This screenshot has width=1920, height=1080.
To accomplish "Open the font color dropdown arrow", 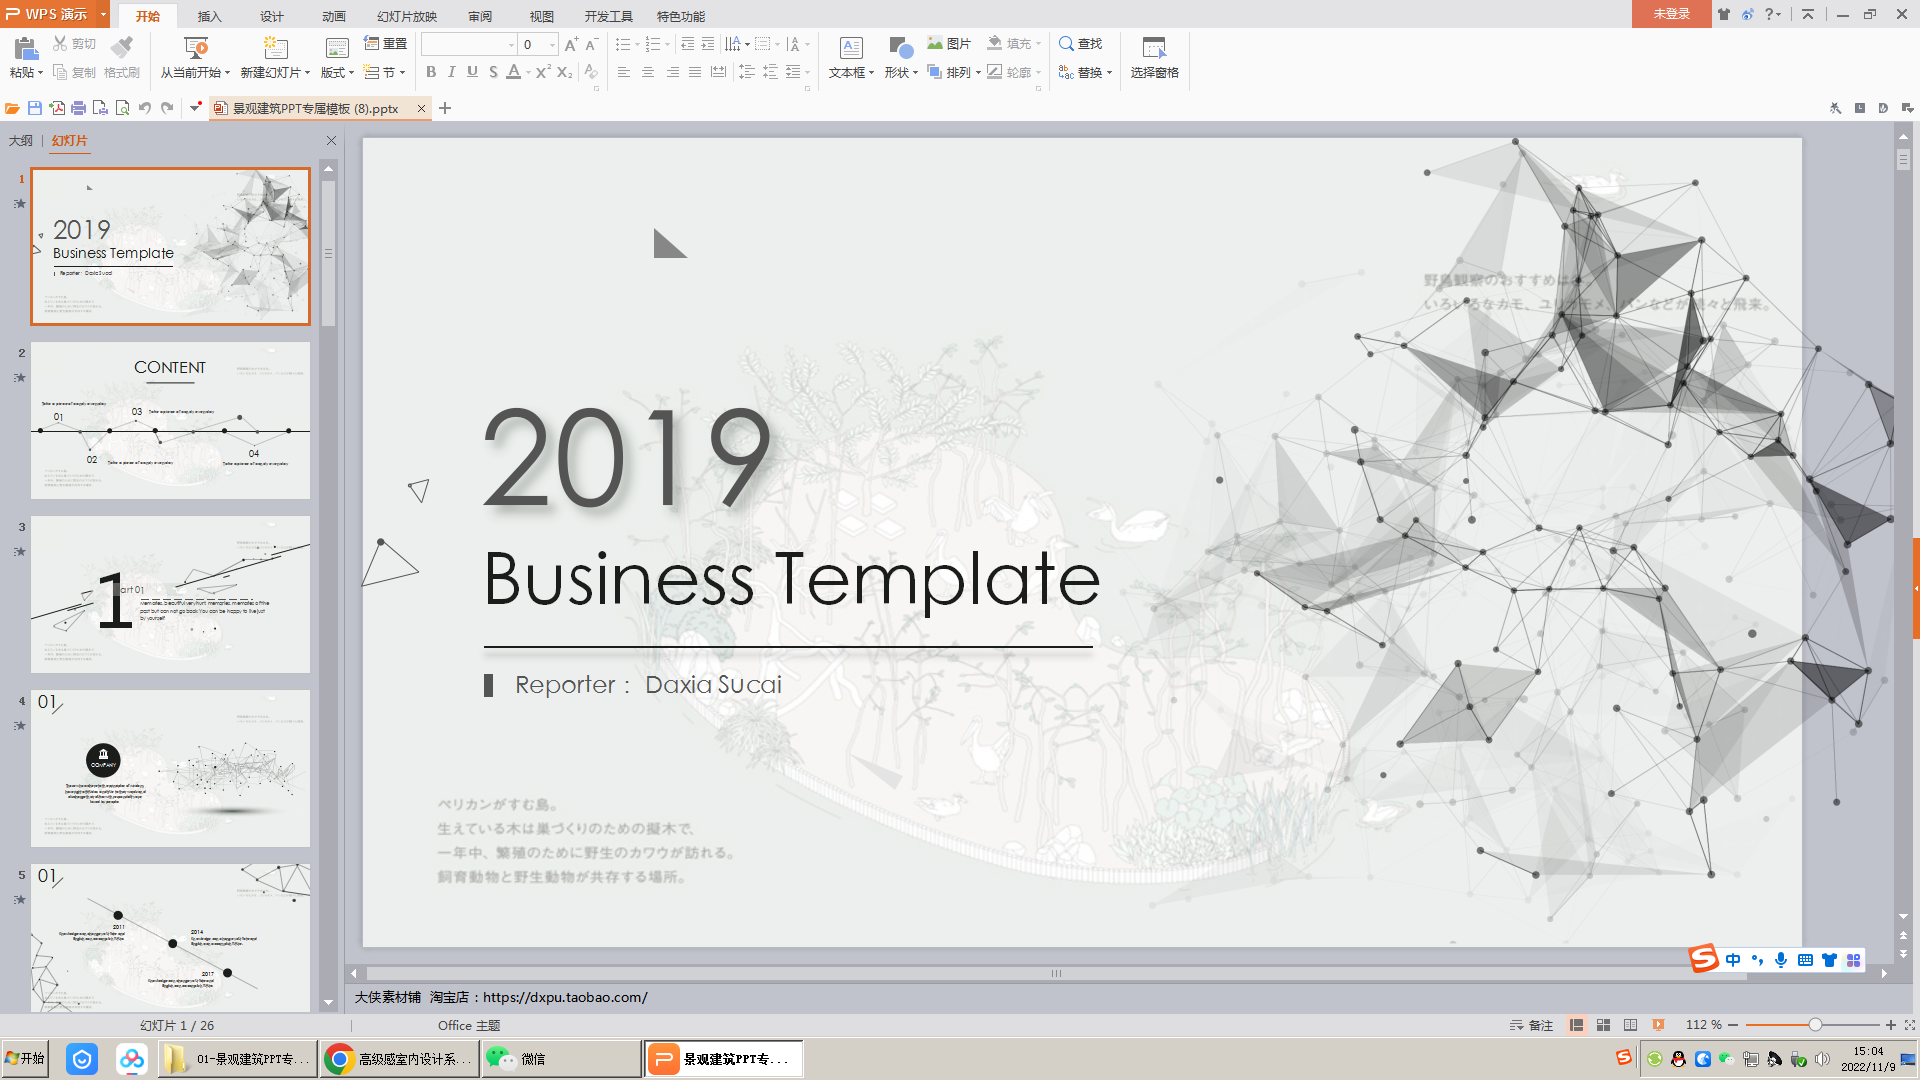I will 528,72.
